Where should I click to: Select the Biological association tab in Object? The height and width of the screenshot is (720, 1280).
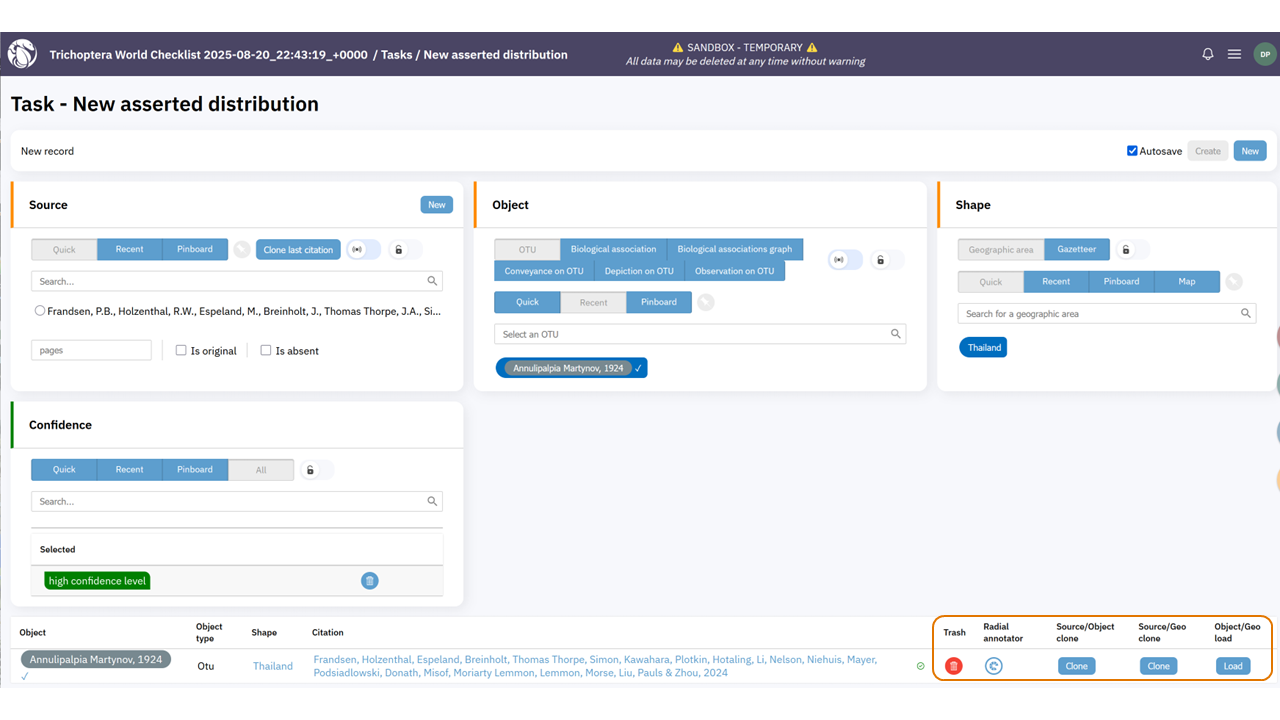pyautogui.click(x=613, y=249)
